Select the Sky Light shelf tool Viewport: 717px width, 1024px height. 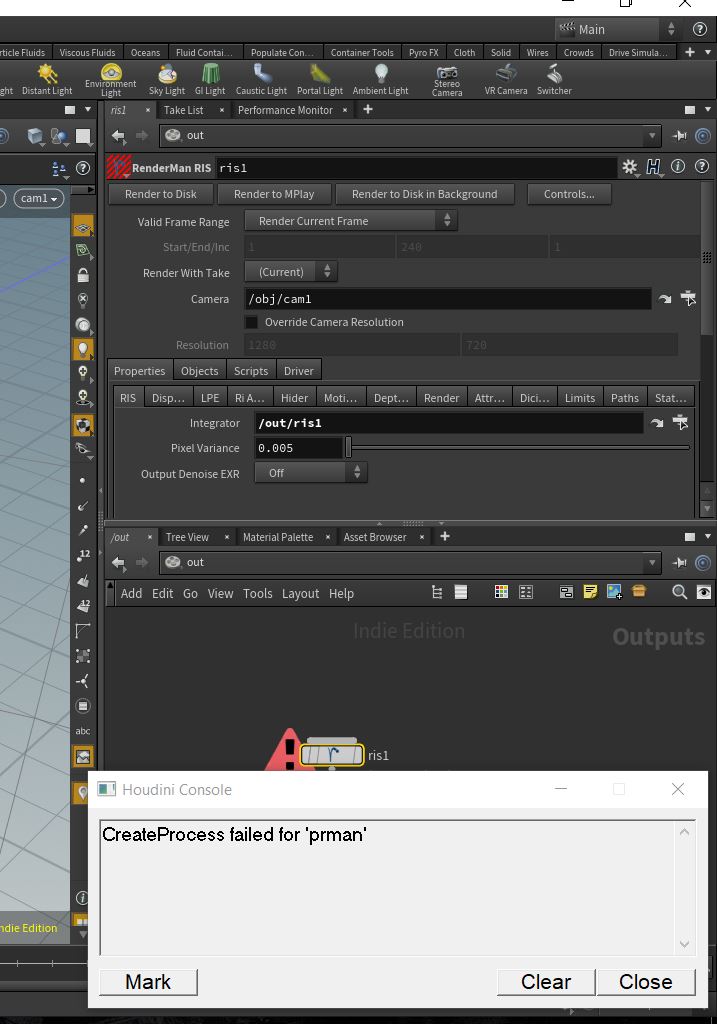point(167,80)
